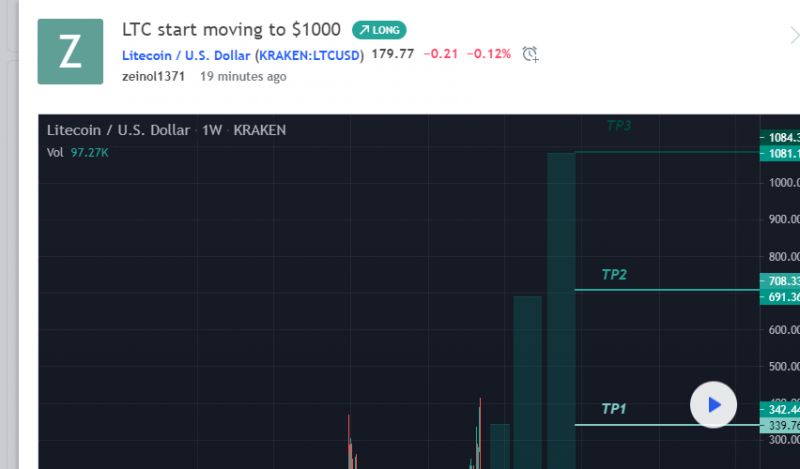
Task: Click the alarm clock add-alert icon
Action: coord(531,54)
